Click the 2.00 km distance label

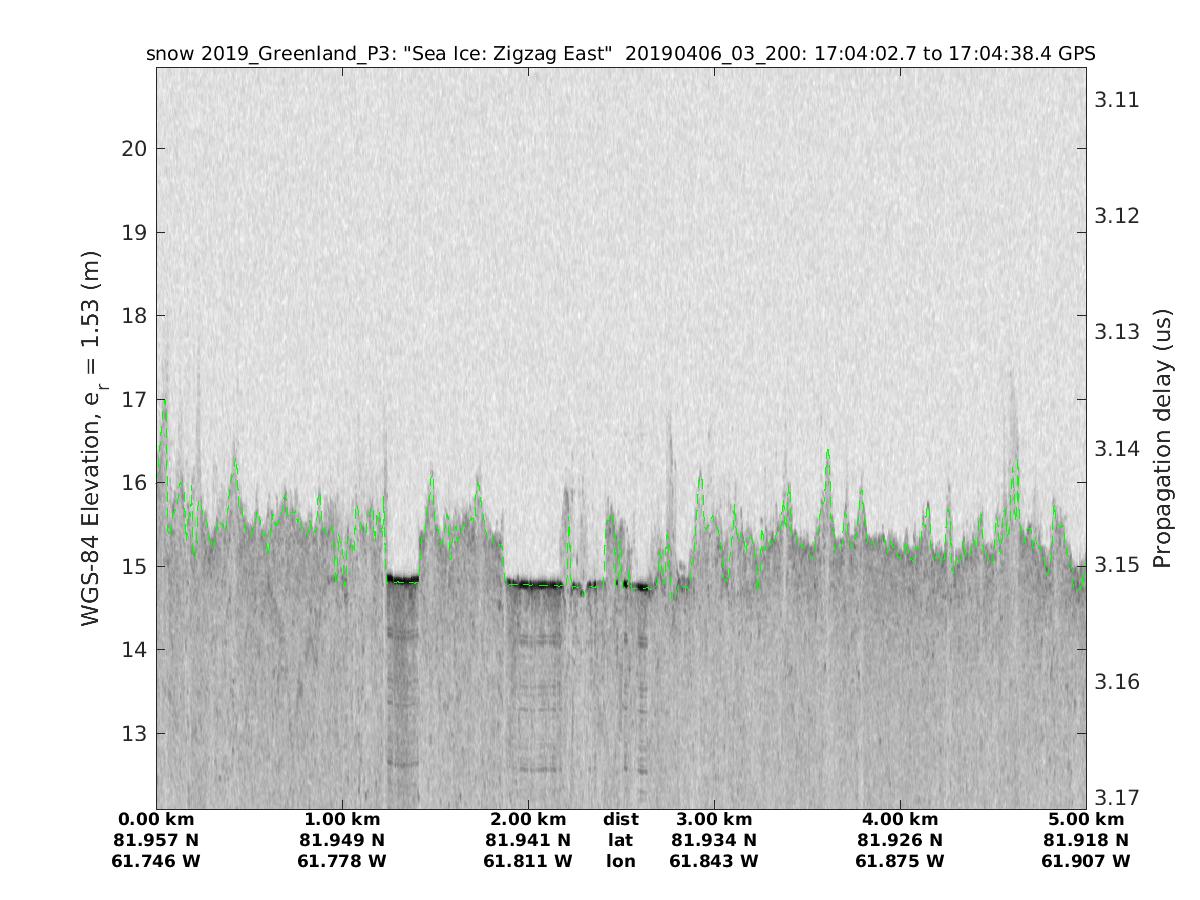[528, 820]
